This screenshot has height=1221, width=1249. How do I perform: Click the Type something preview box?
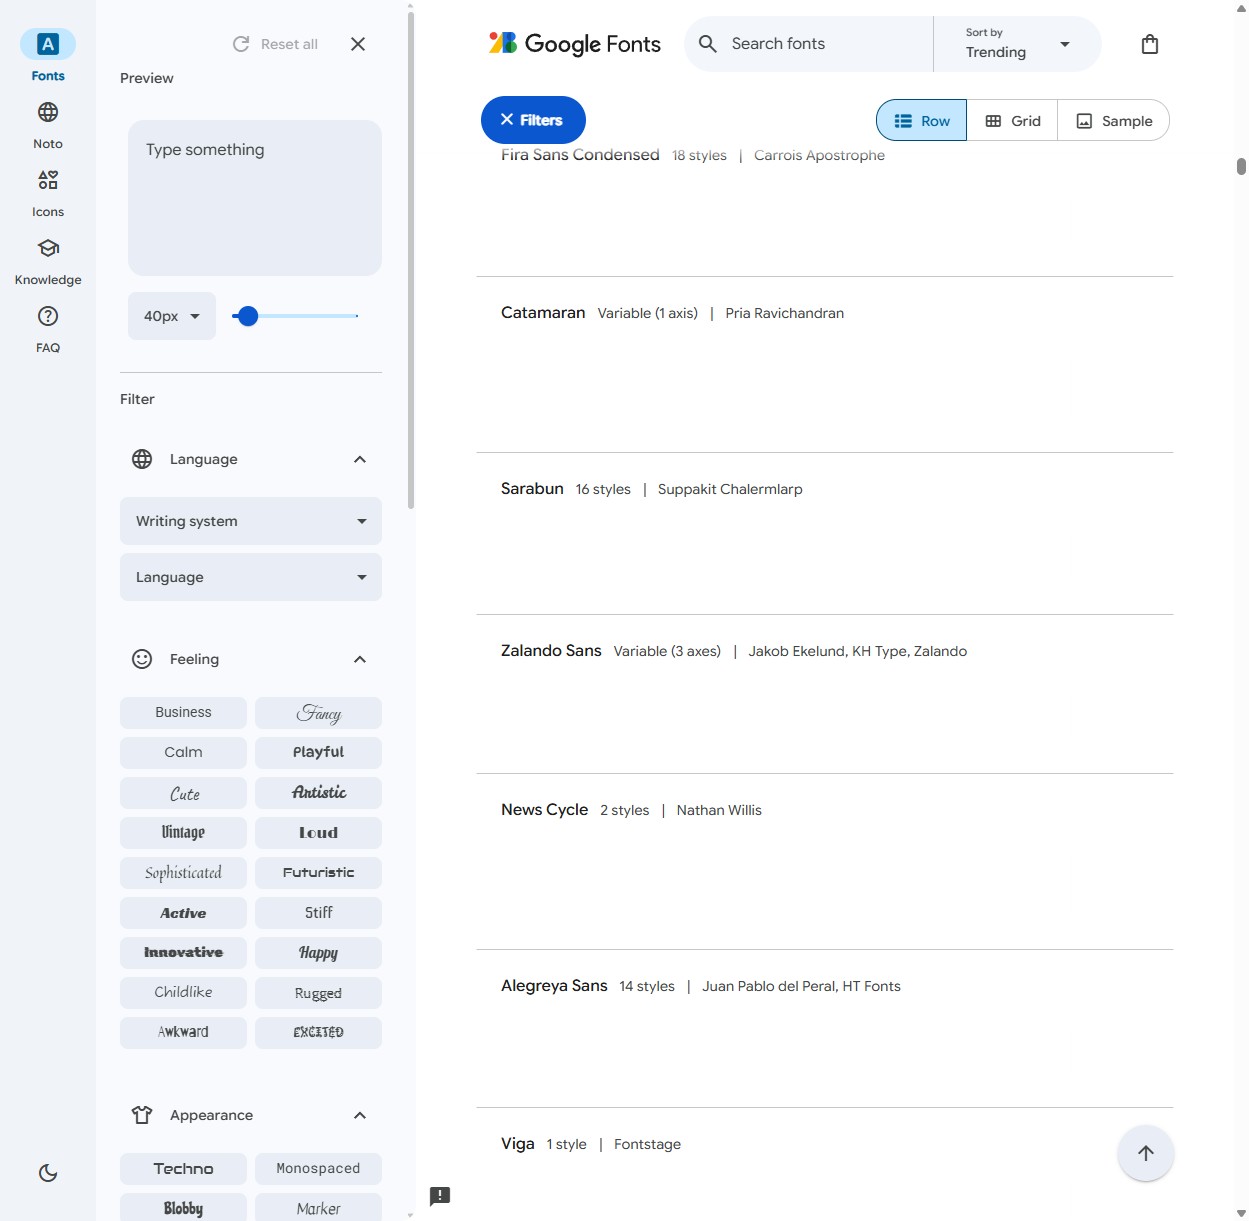pos(255,198)
